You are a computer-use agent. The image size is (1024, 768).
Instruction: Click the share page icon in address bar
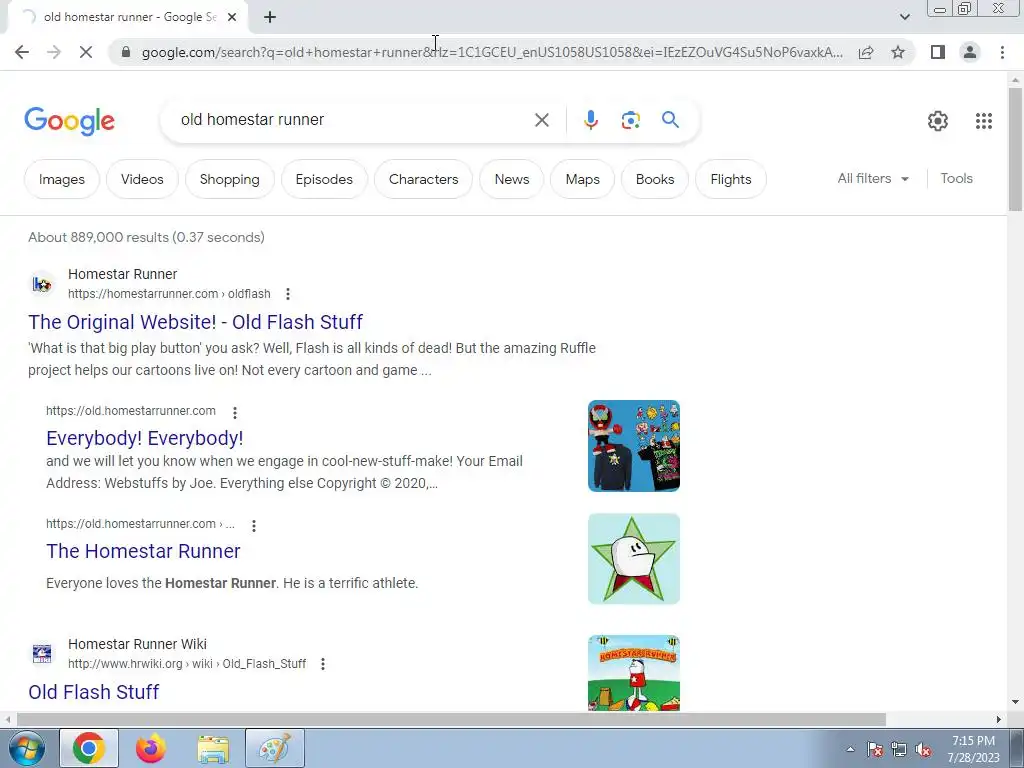tap(866, 52)
